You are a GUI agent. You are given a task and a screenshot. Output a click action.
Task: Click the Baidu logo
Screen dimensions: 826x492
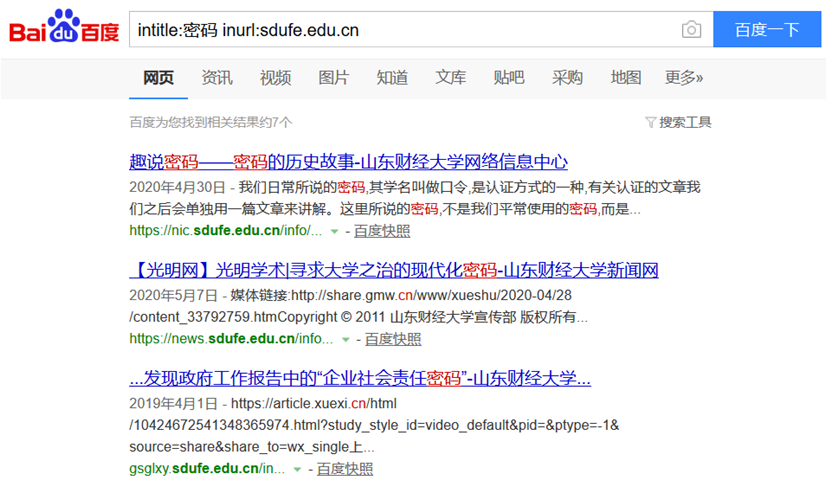click(64, 29)
